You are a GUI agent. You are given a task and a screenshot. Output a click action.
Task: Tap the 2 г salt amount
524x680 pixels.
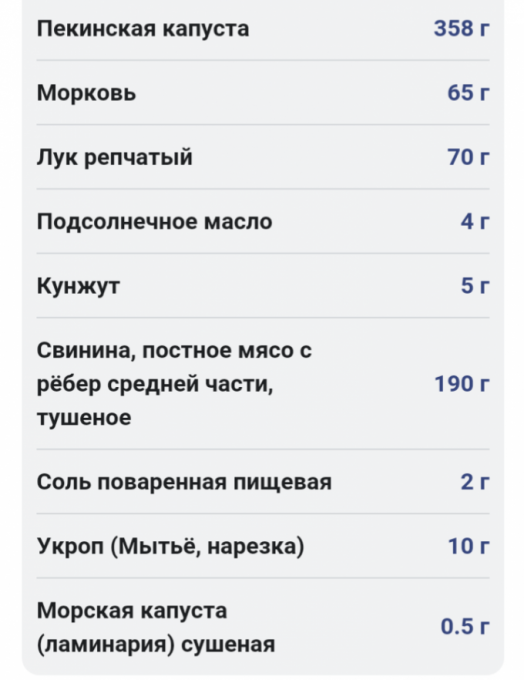[475, 482]
